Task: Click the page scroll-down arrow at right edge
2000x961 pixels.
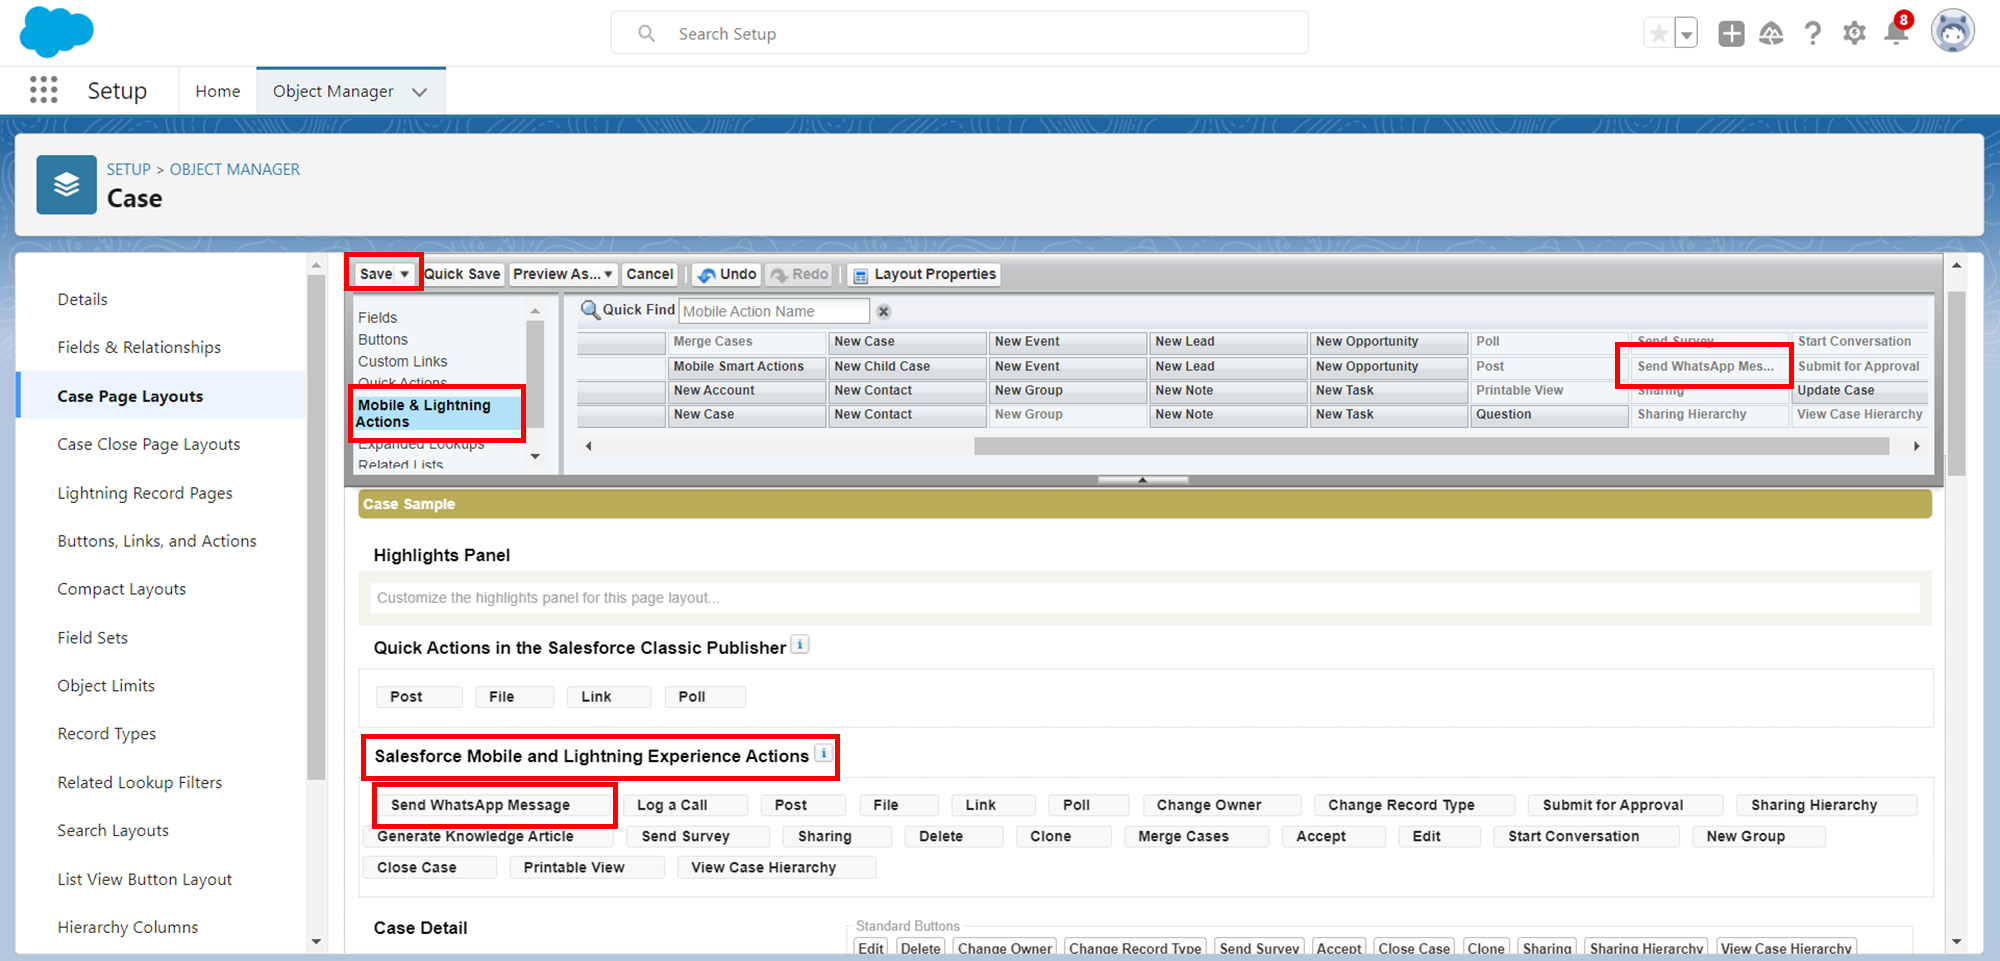Action: click(1957, 941)
